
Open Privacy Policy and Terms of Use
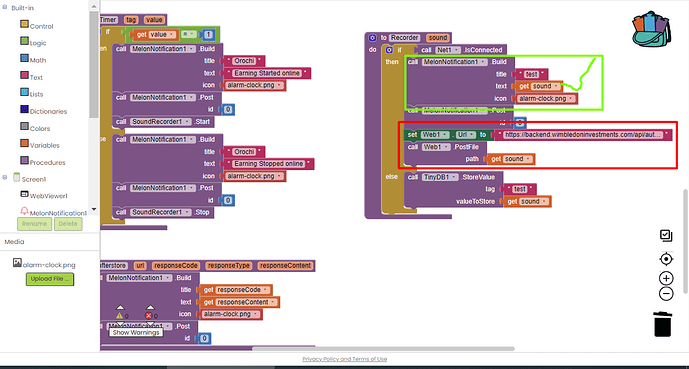(344, 359)
